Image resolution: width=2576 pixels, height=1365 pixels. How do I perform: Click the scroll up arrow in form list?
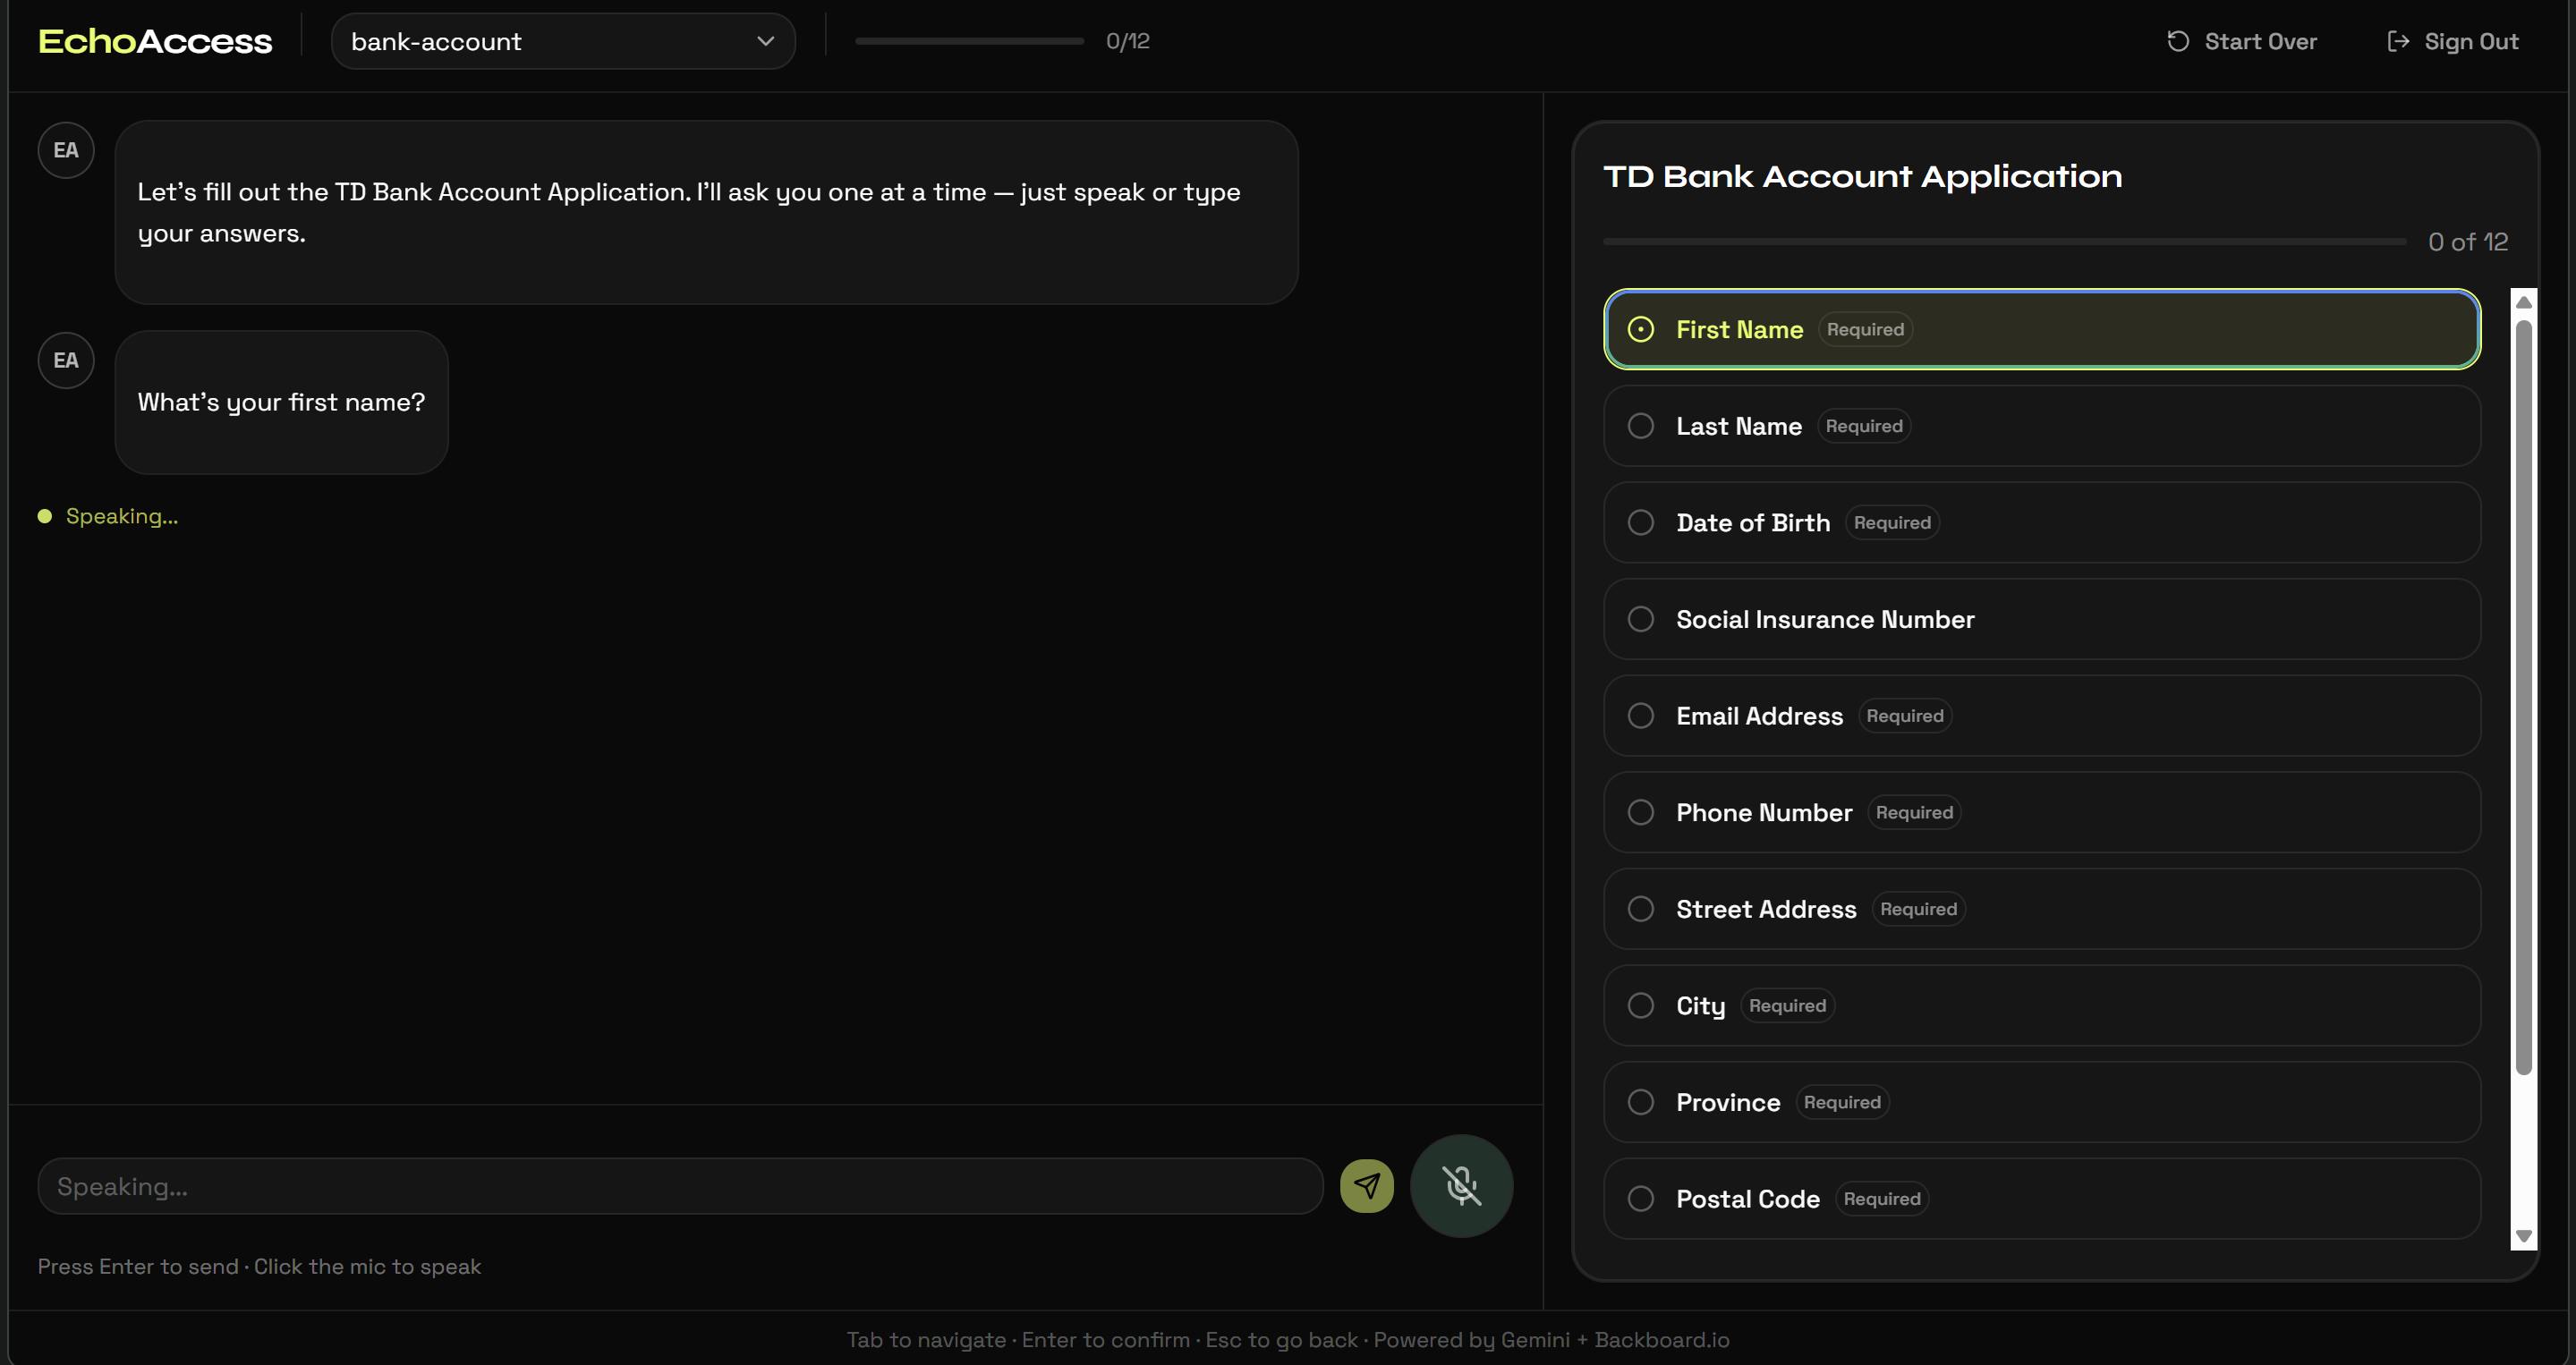(2523, 302)
